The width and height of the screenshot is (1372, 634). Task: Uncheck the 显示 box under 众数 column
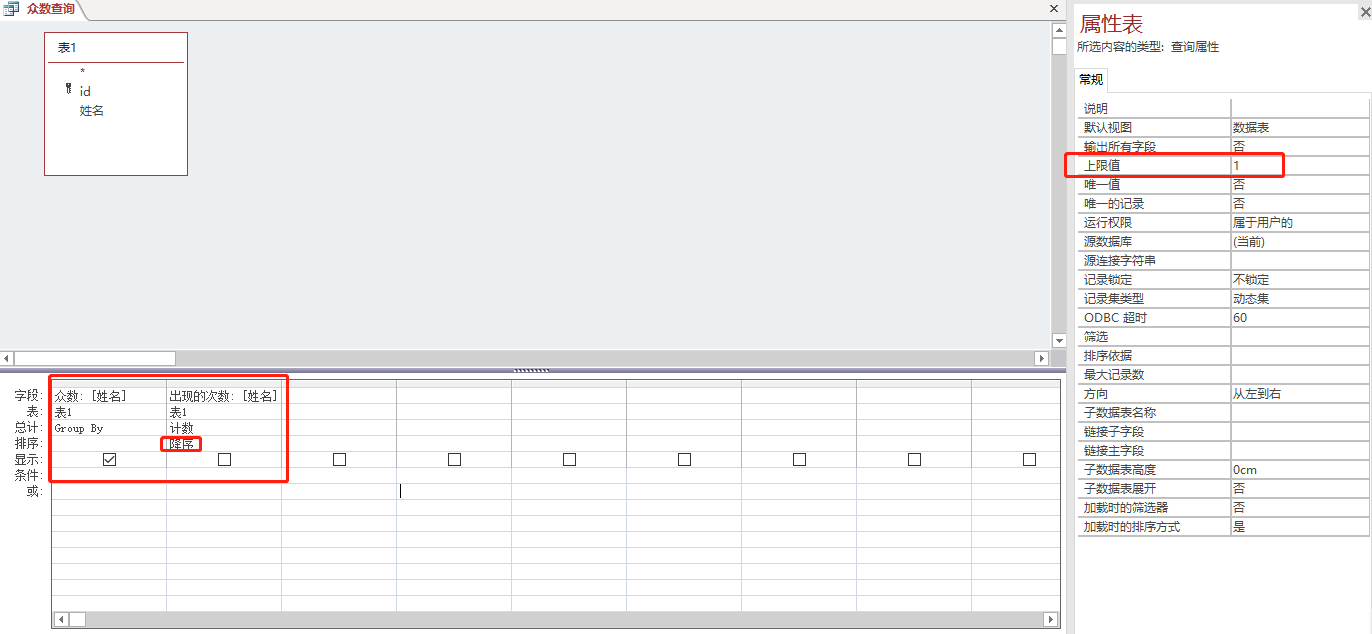[110, 459]
